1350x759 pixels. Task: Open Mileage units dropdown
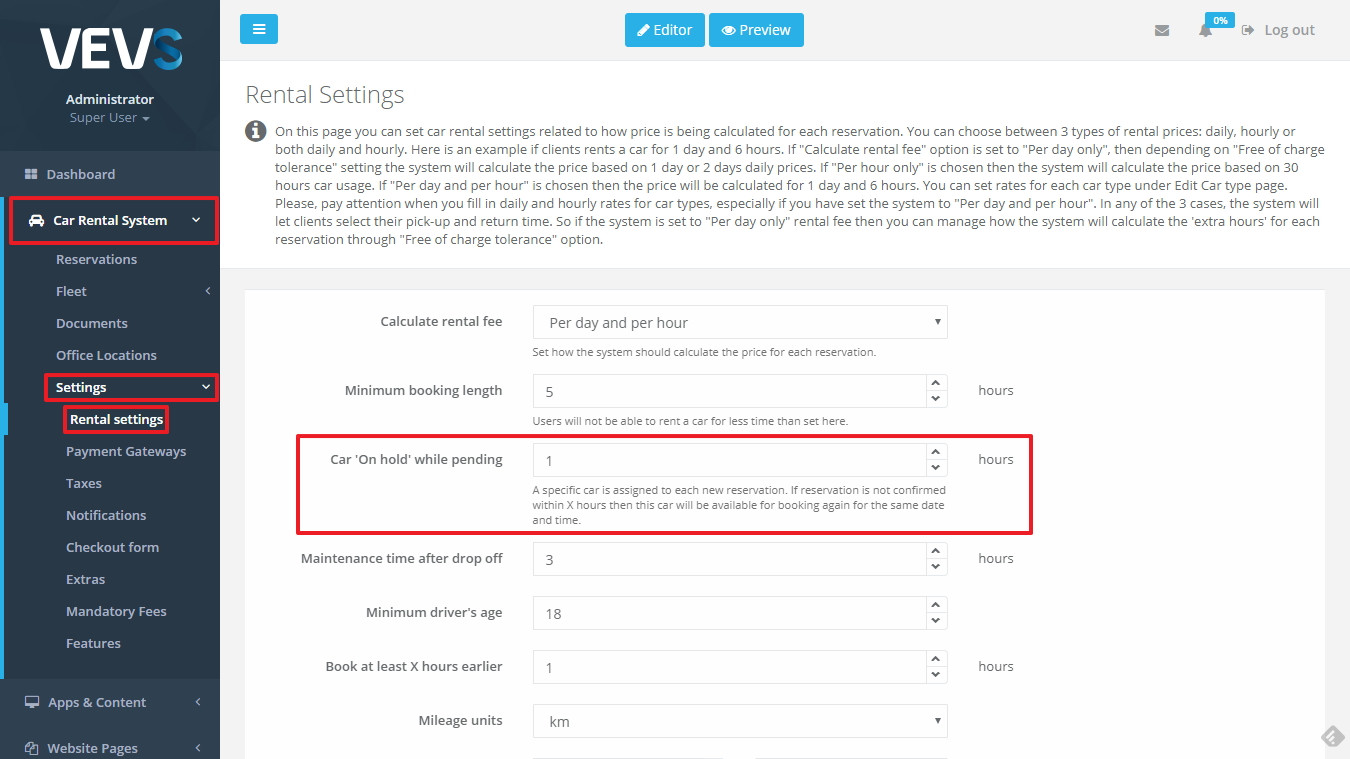click(x=740, y=721)
